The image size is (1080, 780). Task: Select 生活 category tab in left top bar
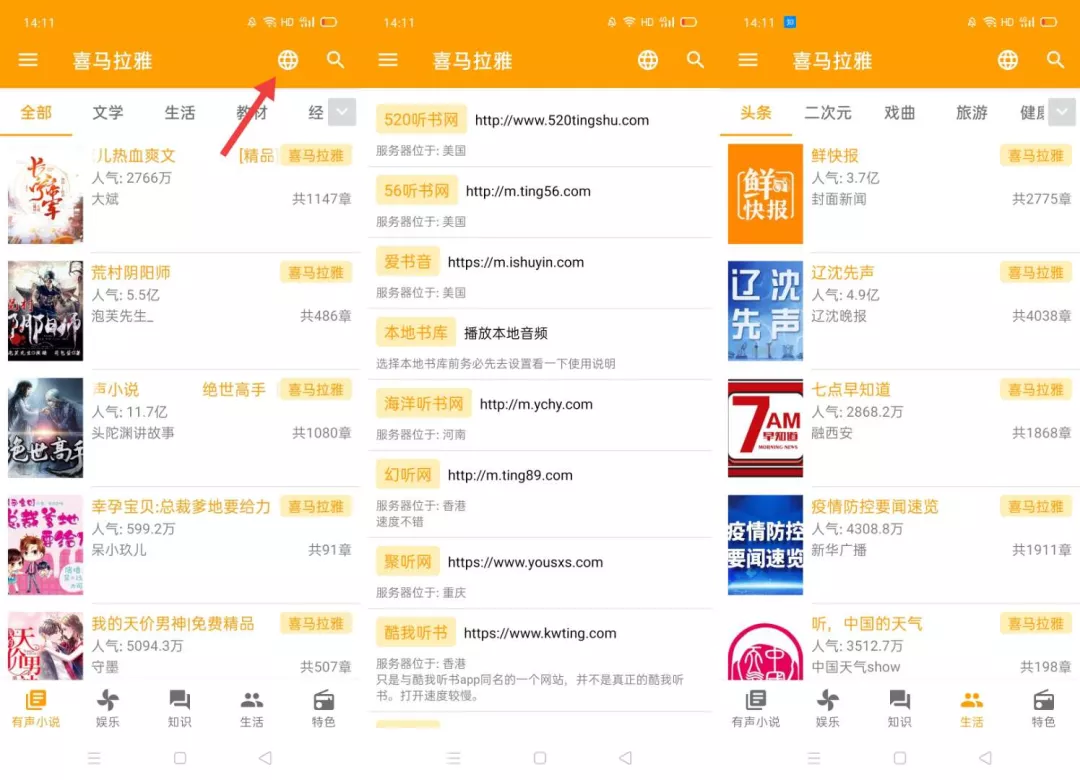tap(180, 112)
